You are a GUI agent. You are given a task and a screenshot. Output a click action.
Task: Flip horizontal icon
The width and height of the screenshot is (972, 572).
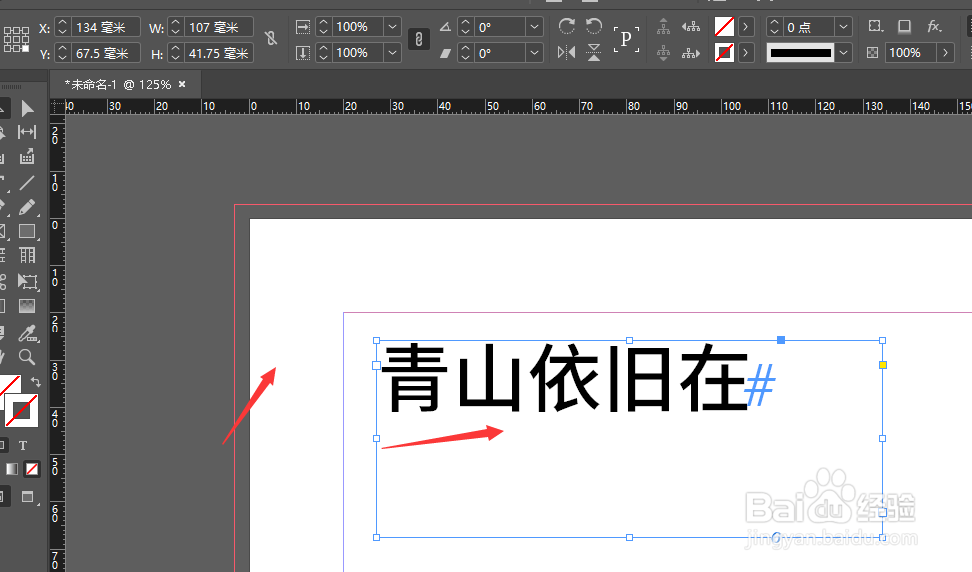pos(566,53)
